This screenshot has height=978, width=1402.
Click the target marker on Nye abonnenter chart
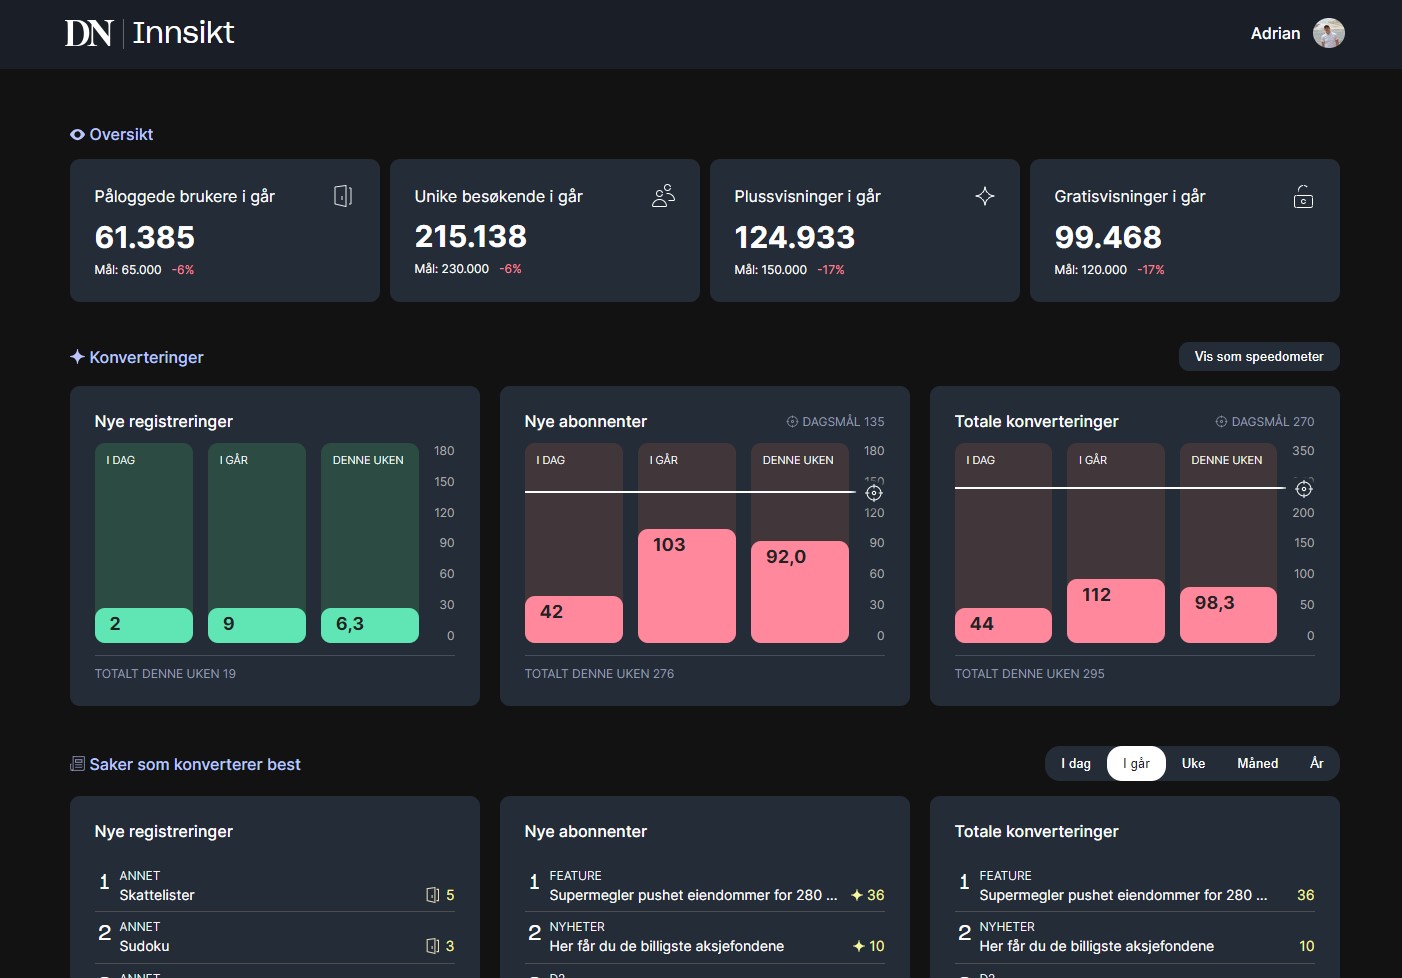pyautogui.click(x=873, y=493)
